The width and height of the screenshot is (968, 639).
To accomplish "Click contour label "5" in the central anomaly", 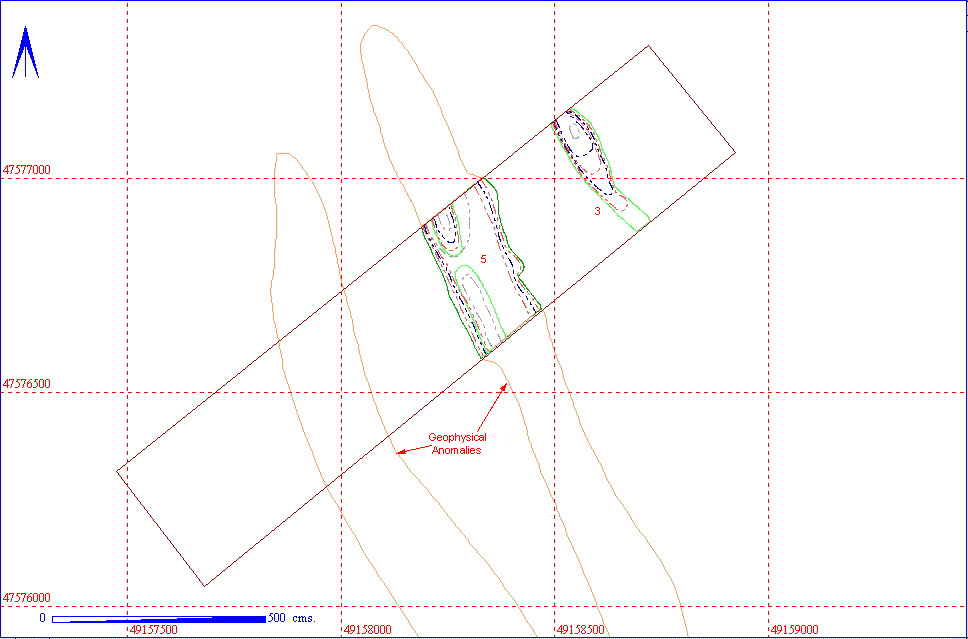I will [x=483, y=259].
